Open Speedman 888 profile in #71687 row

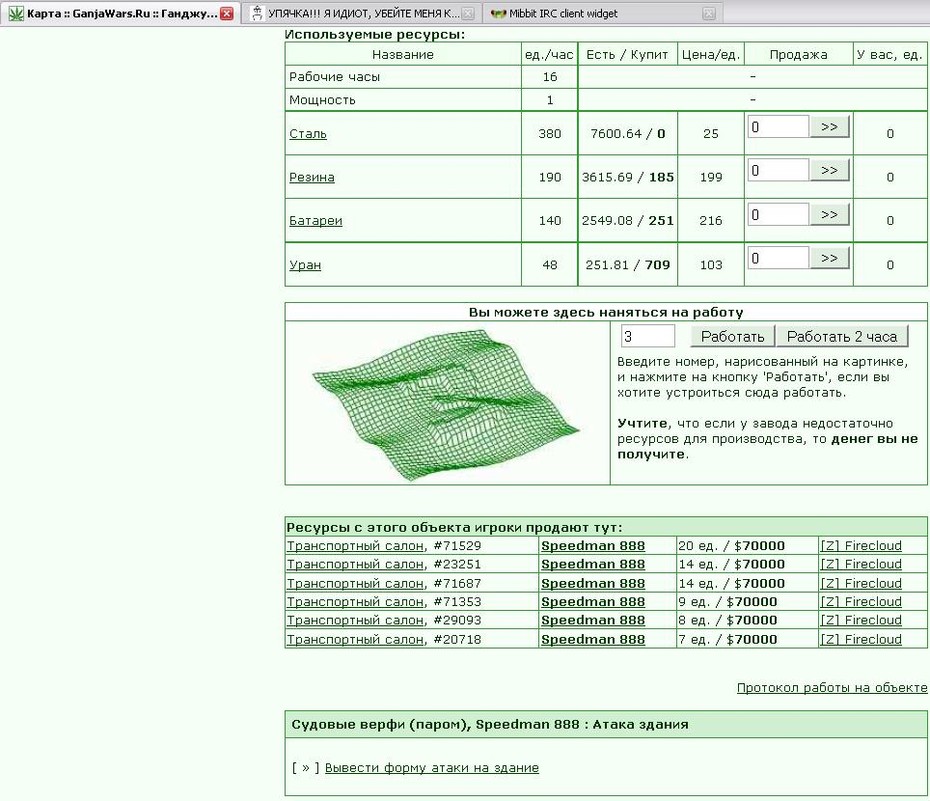593,583
